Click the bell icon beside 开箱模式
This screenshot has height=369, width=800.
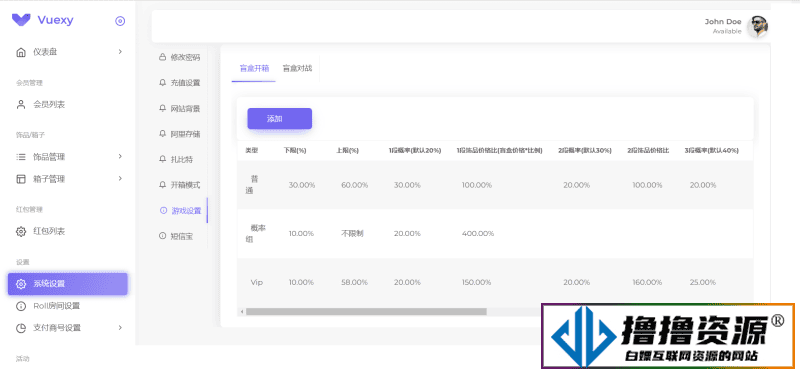pyautogui.click(x=163, y=185)
